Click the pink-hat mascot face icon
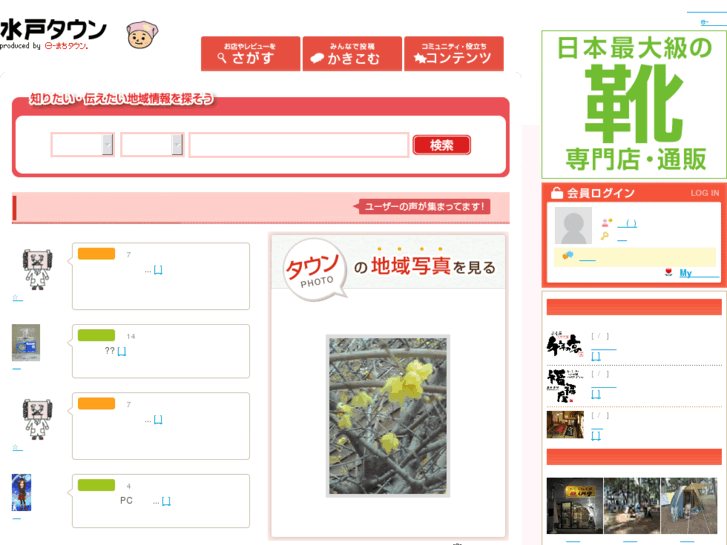 click(x=142, y=35)
